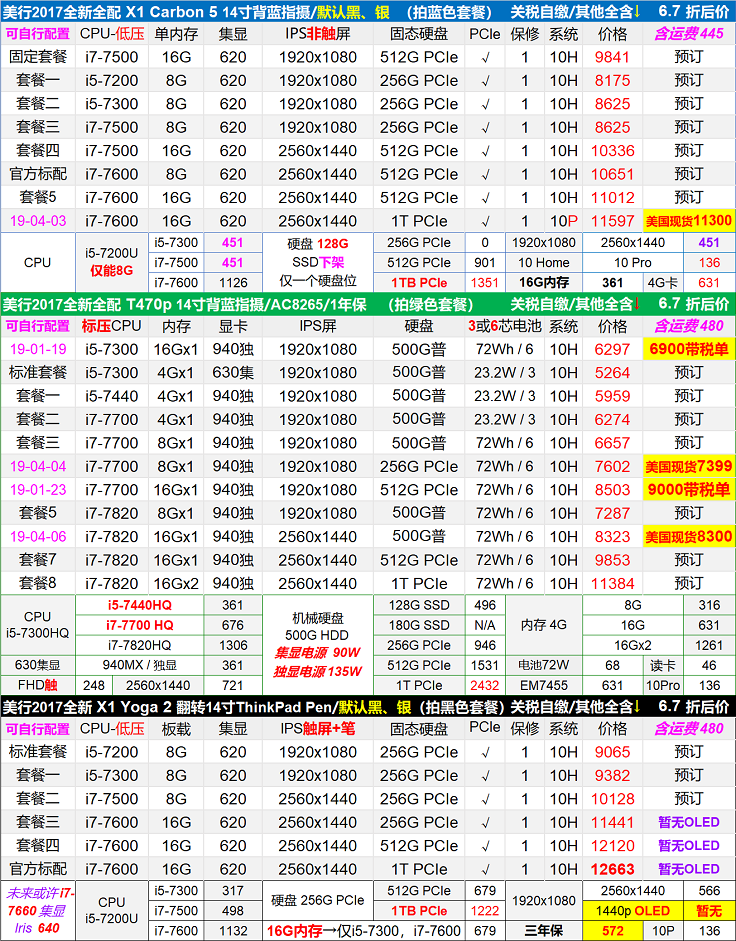Click the i7-7700 HQ upgrade option
This screenshot has height=941, width=736.
[x=139, y=625]
